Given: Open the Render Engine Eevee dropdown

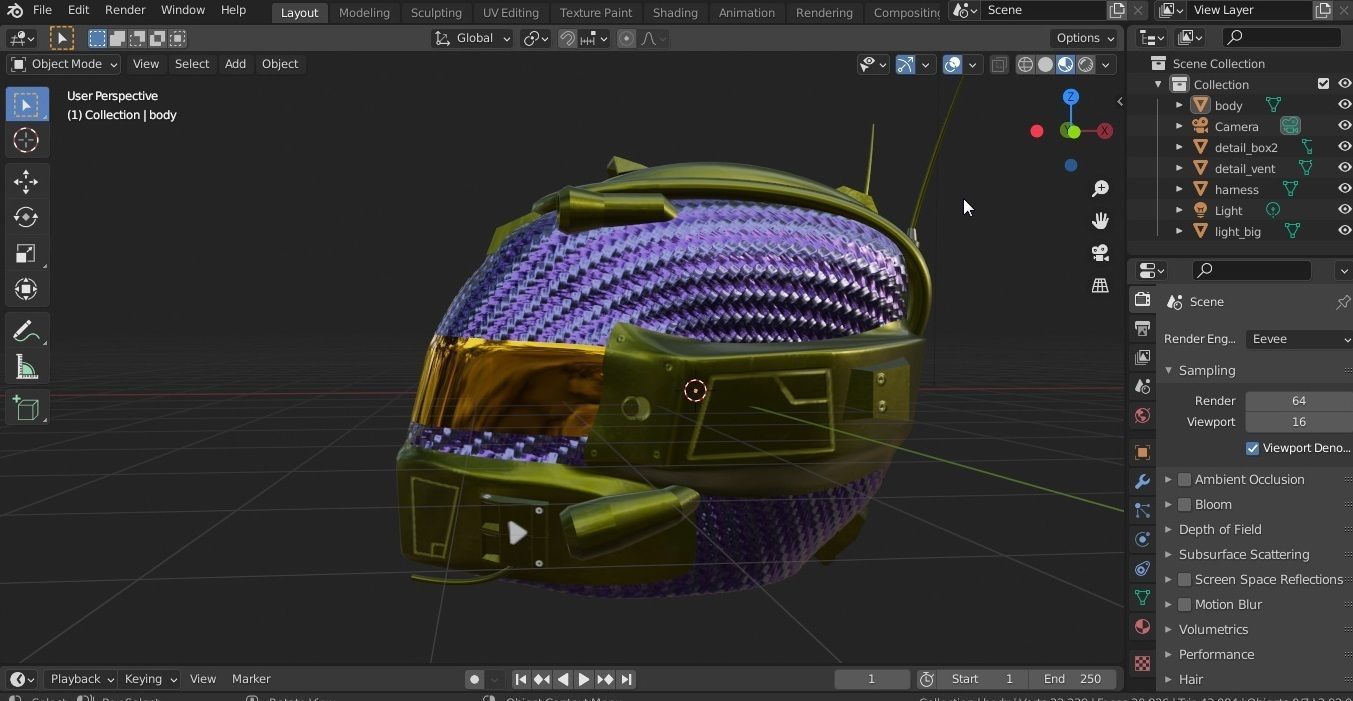Looking at the screenshot, I should (x=1298, y=339).
